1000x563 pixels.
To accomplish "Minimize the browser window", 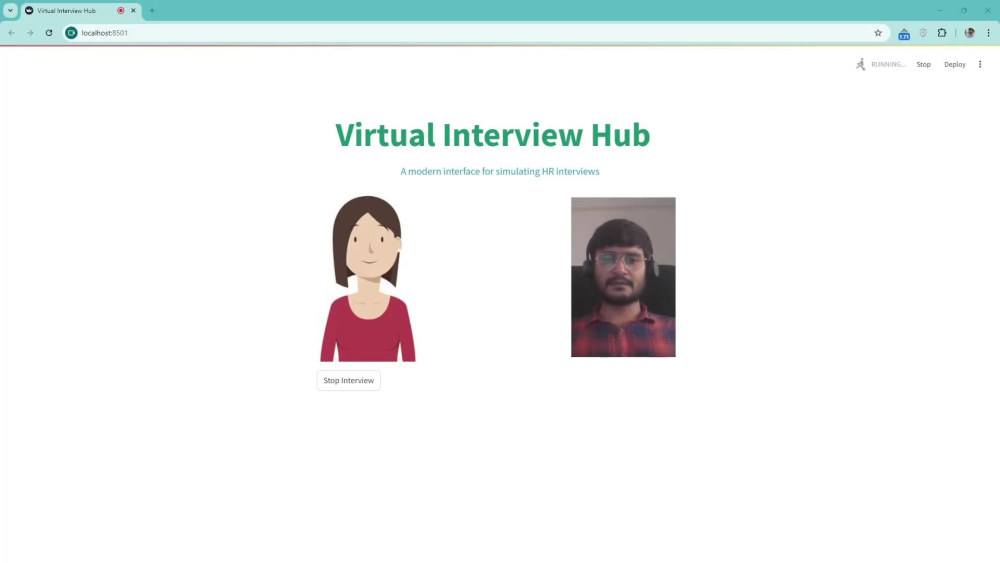I will (939, 11).
